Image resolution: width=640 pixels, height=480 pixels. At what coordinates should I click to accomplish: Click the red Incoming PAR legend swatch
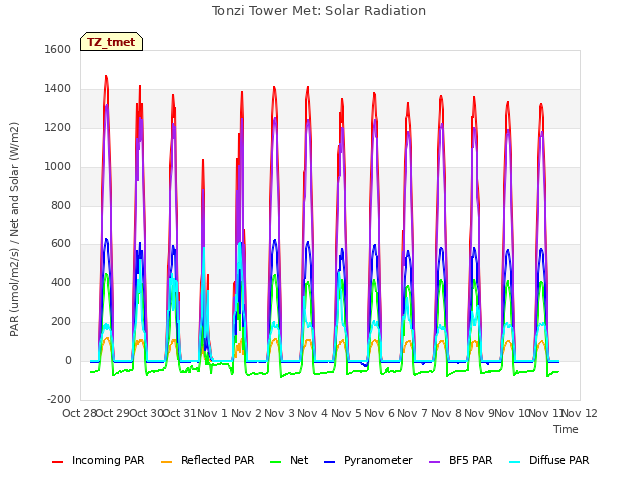[58, 462]
